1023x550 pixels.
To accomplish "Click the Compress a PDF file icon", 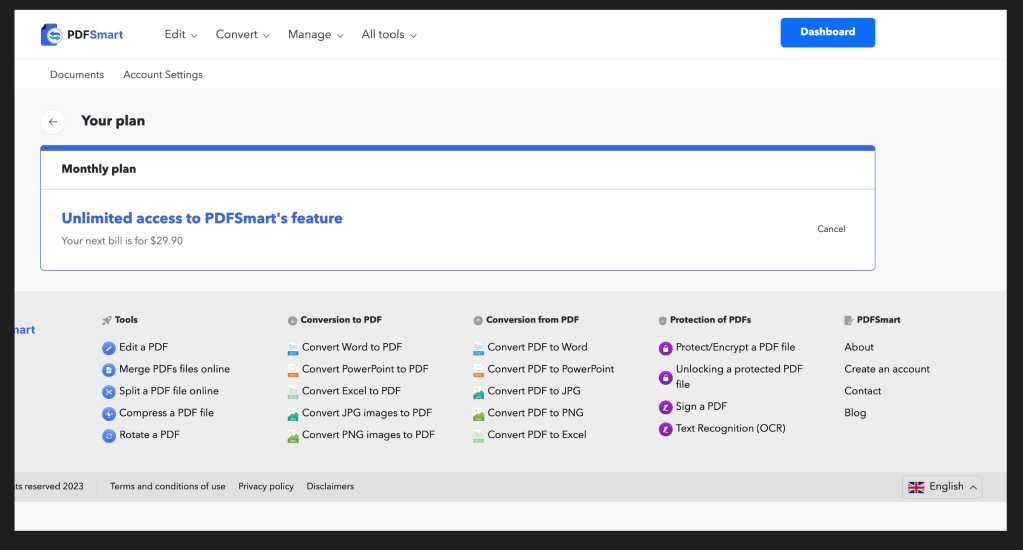I will (109, 414).
